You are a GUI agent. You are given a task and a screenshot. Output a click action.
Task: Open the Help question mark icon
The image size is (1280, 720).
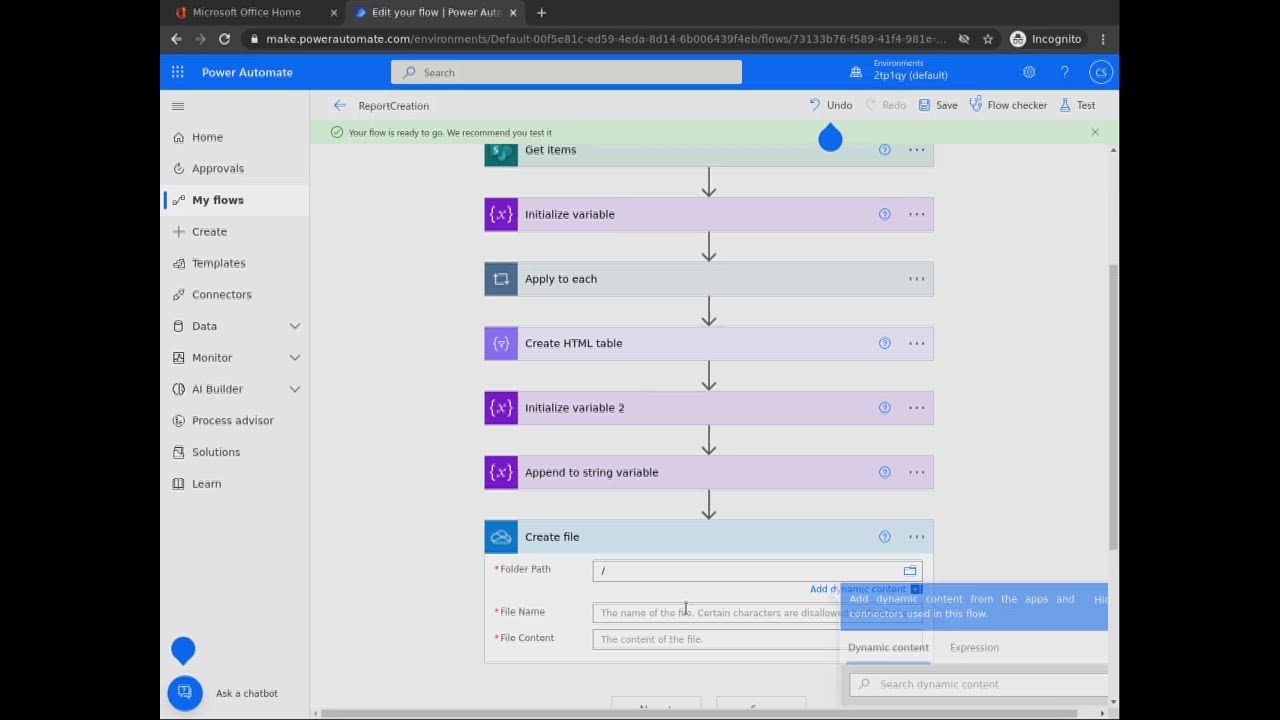(1065, 72)
